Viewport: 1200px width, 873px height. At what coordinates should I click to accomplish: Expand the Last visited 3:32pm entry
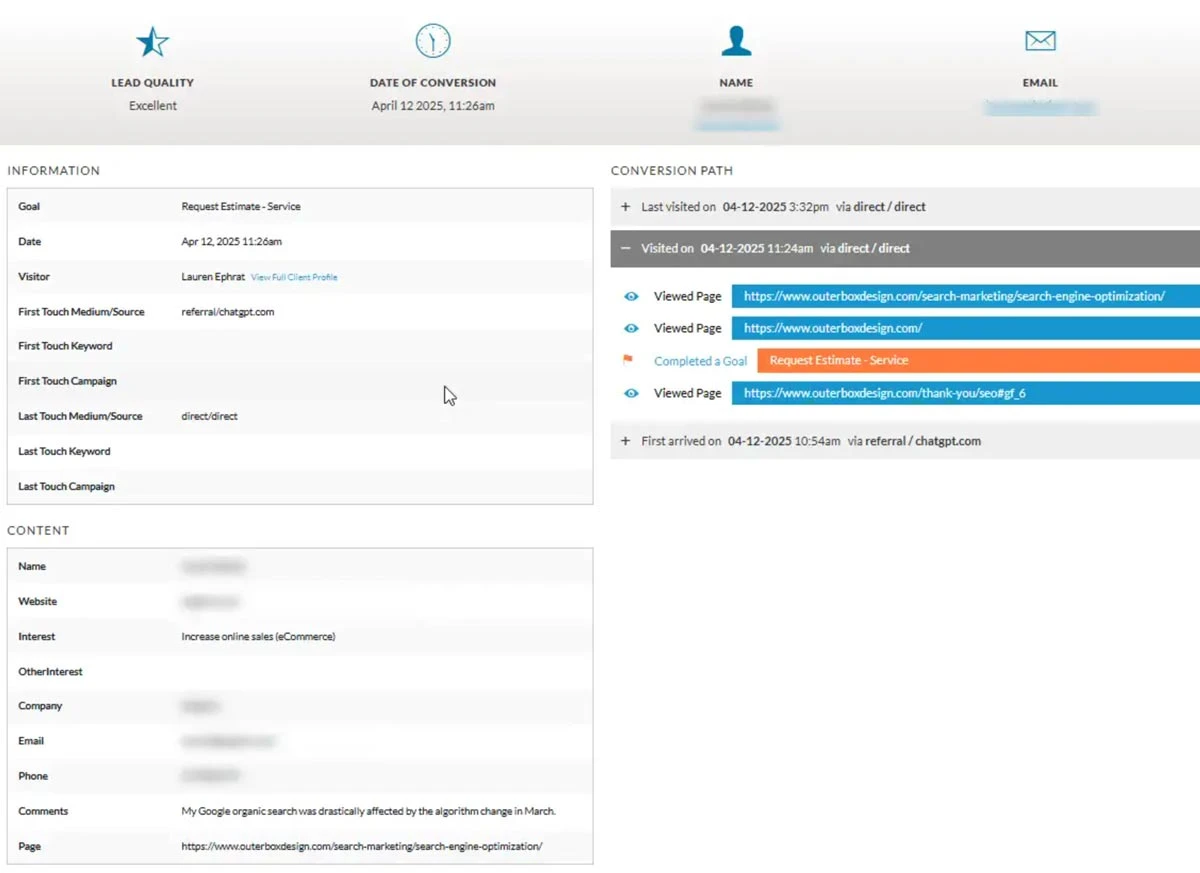pos(626,207)
